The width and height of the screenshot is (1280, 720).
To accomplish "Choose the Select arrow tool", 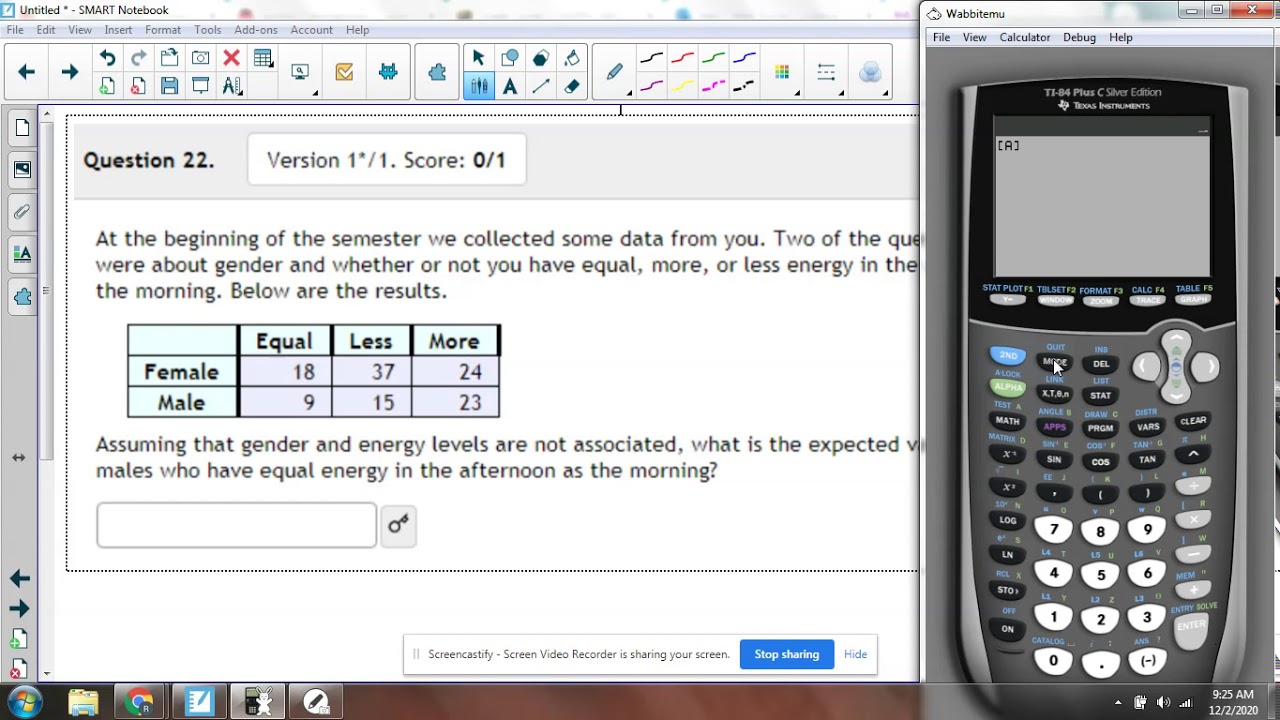I will click(x=478, y=59).
